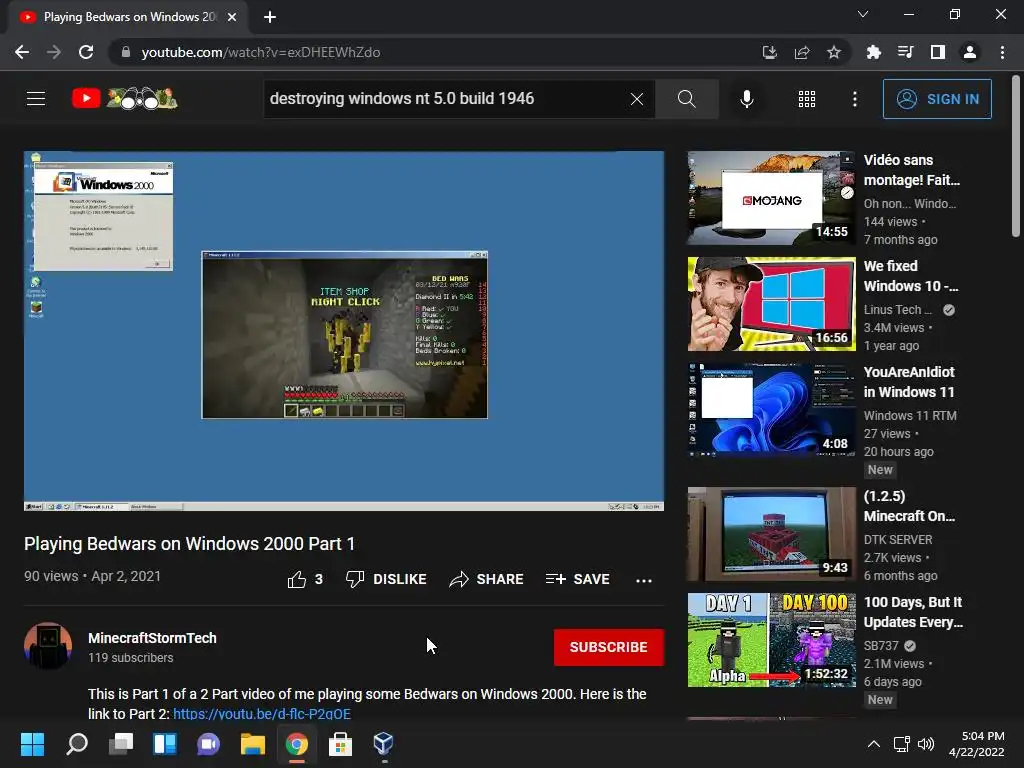
Task: Open VirtualBox from taskbar
Action: pyautogui.click(x=383, y=744)
